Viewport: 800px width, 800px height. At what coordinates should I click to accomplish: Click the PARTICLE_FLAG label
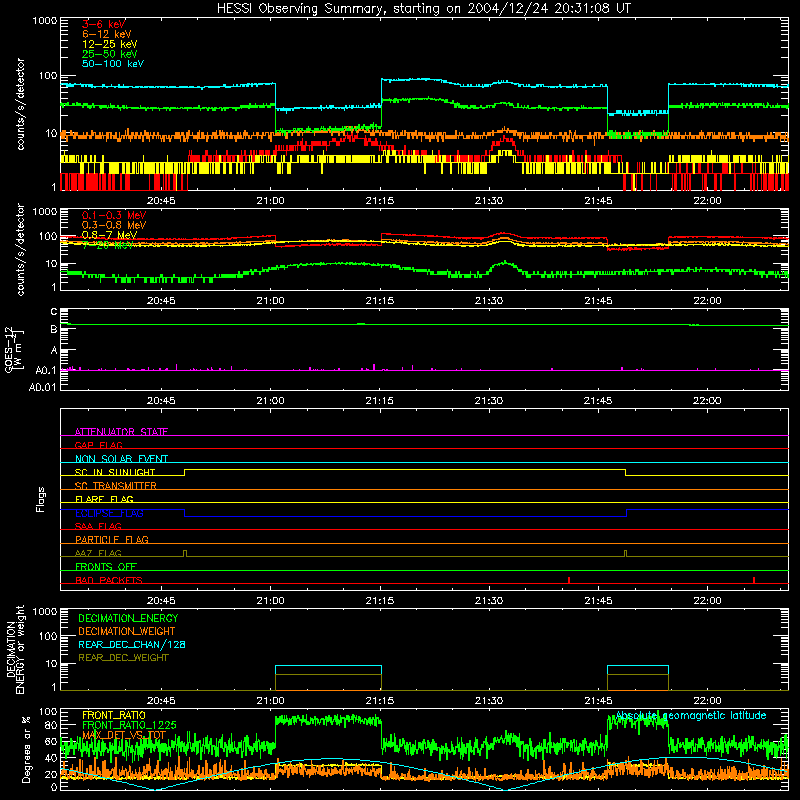[x=112, y=539]
